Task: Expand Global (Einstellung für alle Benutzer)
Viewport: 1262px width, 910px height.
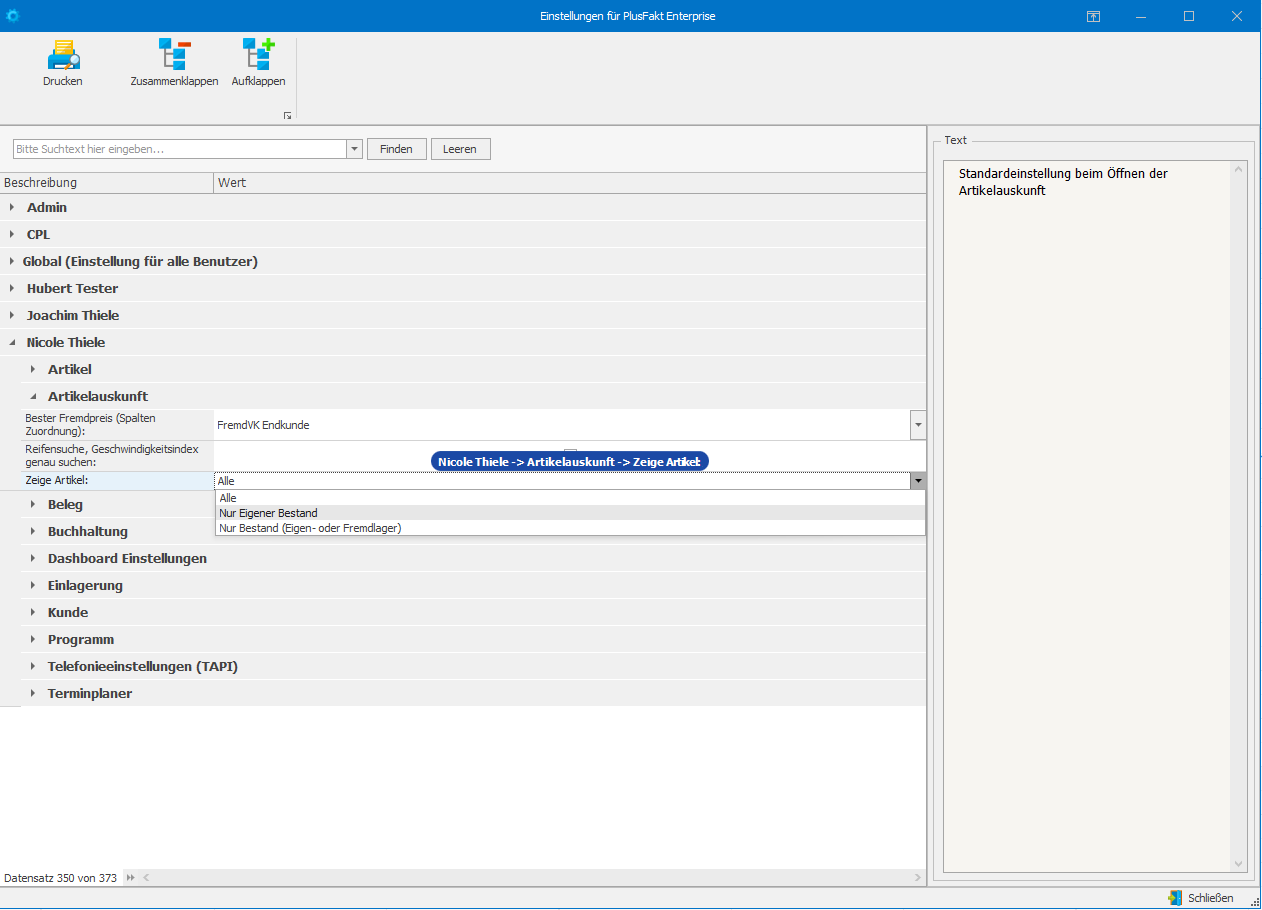Action: click(12, 262)
